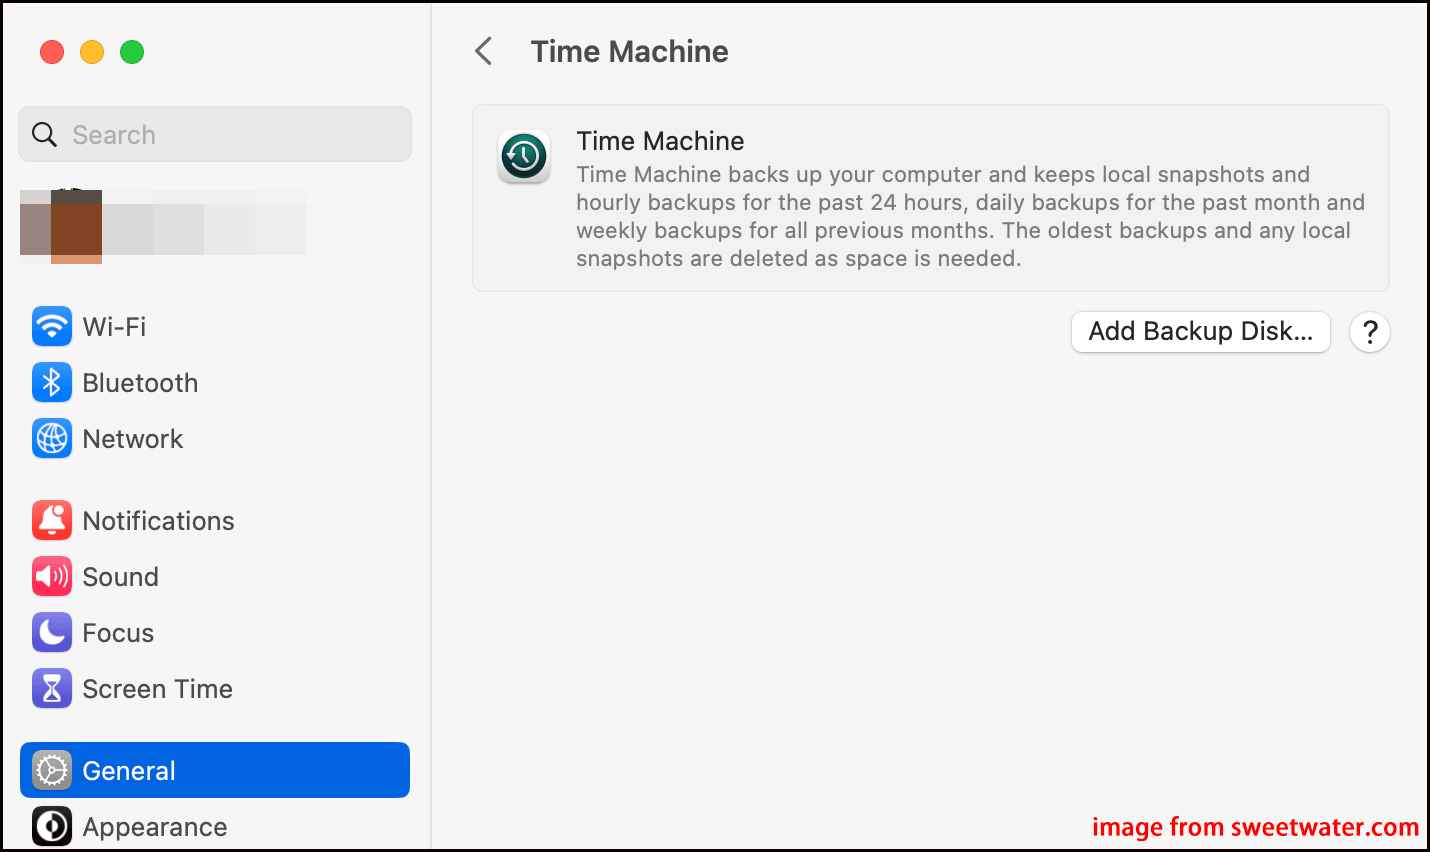Select Screen Time in the sidebar
The width and height of the screenshot is (1430, 852).
click(157, 689)
